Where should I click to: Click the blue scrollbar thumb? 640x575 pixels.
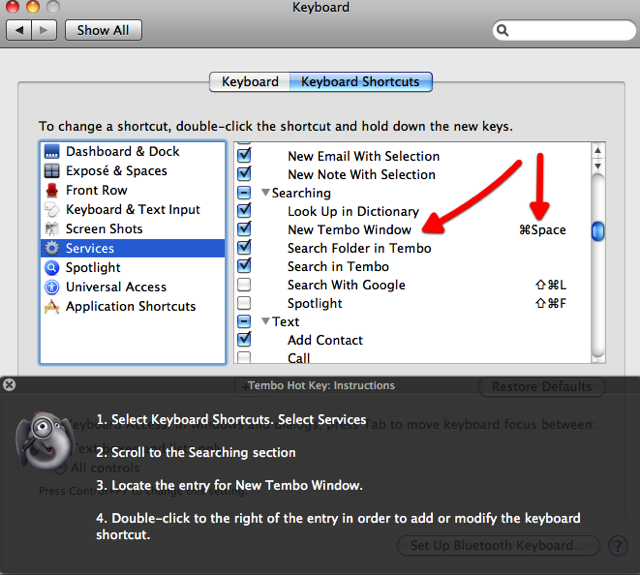[598, 231]
